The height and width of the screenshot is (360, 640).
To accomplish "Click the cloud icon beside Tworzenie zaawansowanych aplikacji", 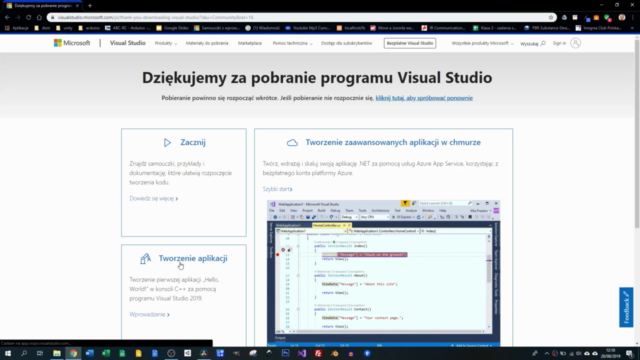I will tap(292, 142).
